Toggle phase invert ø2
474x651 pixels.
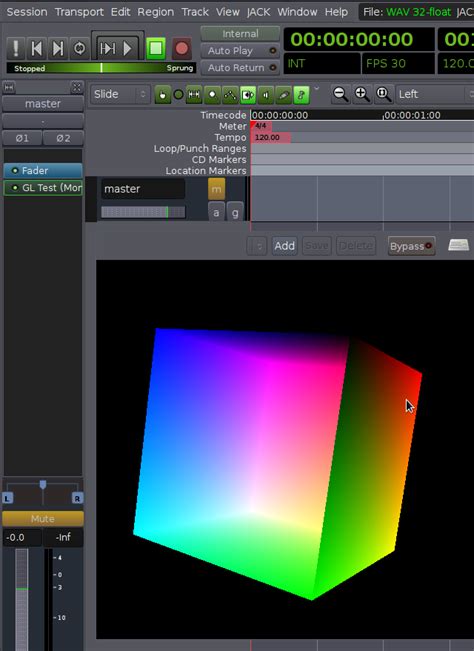tap(63, 138)
